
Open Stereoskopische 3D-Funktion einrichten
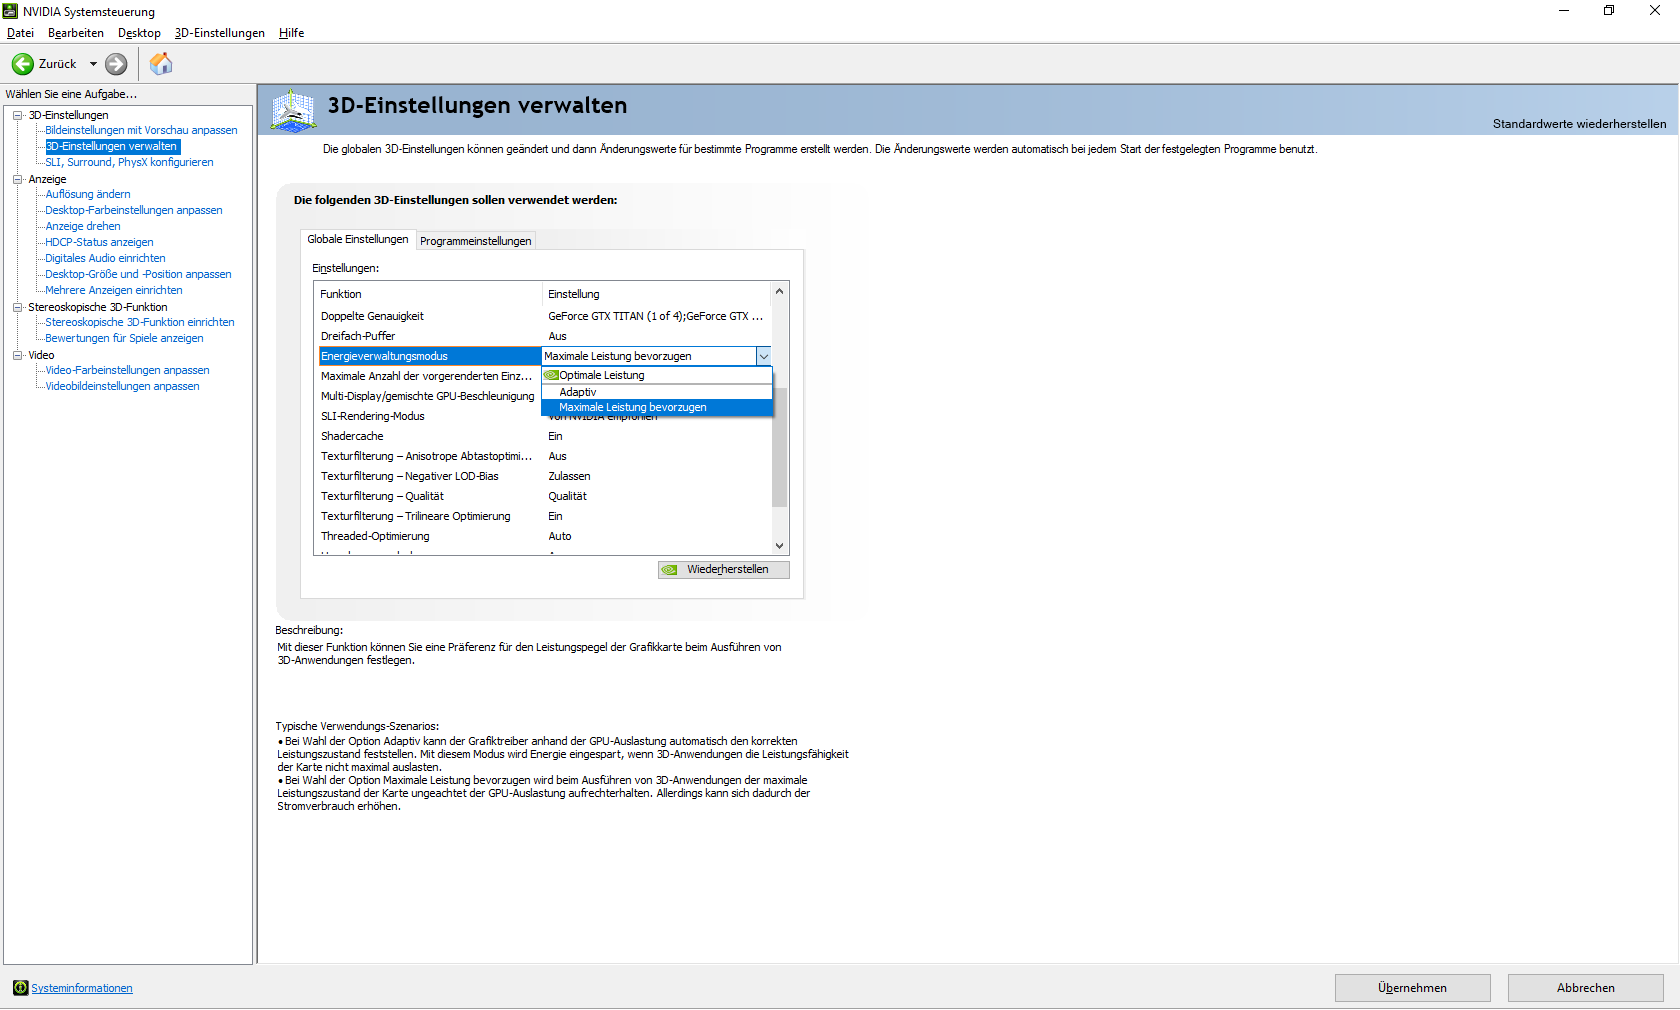coord(140,322)
